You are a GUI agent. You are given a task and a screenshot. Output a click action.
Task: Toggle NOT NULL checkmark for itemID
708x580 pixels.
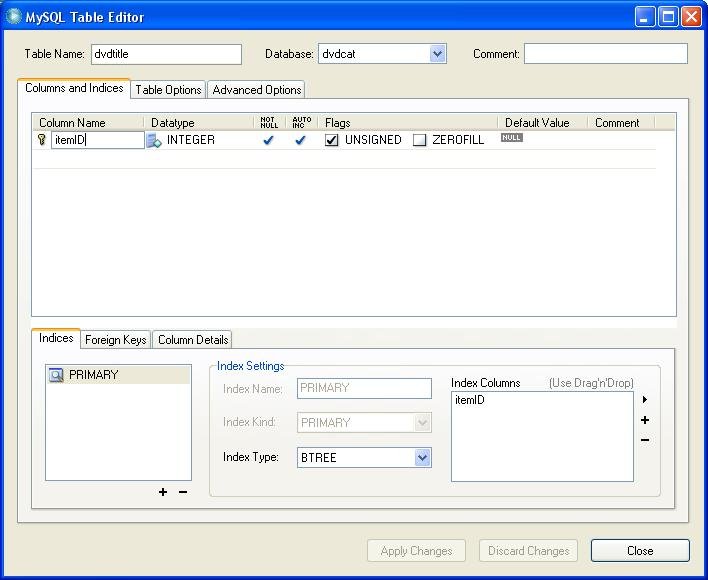click(x=268, y=140)
